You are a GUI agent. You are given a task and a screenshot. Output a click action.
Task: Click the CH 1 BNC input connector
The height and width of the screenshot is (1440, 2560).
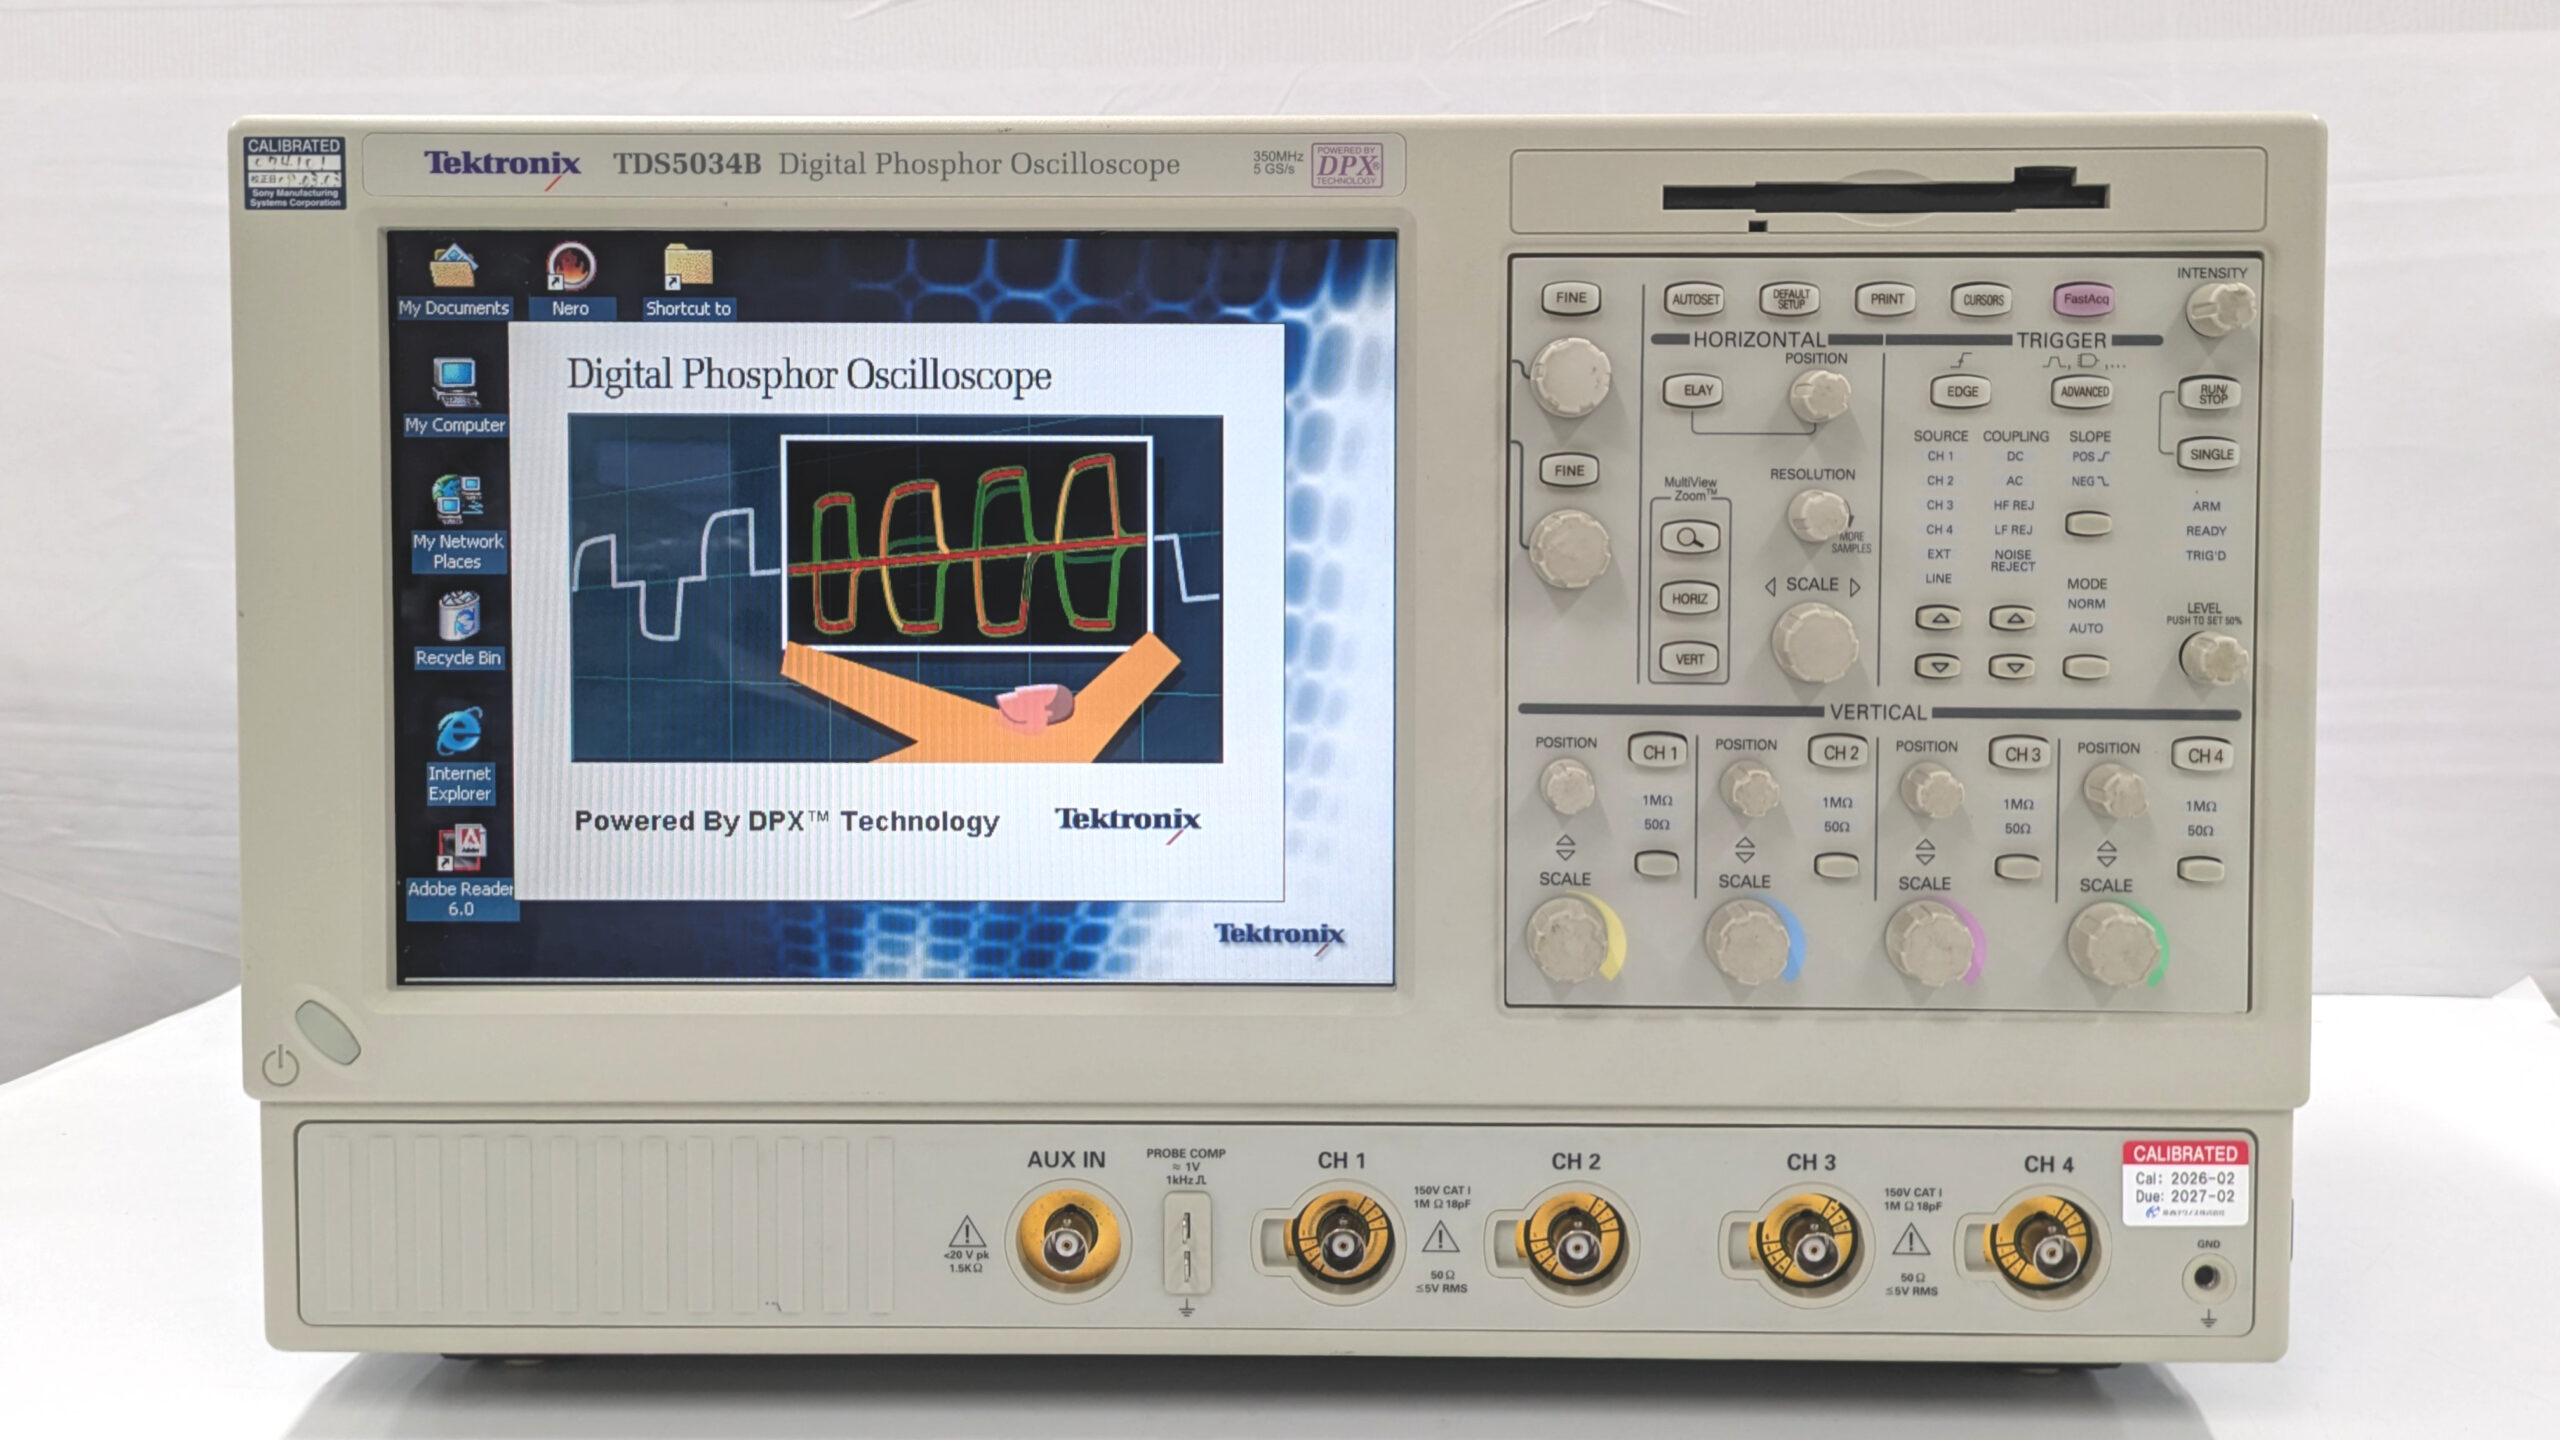pos(1341,1243)
